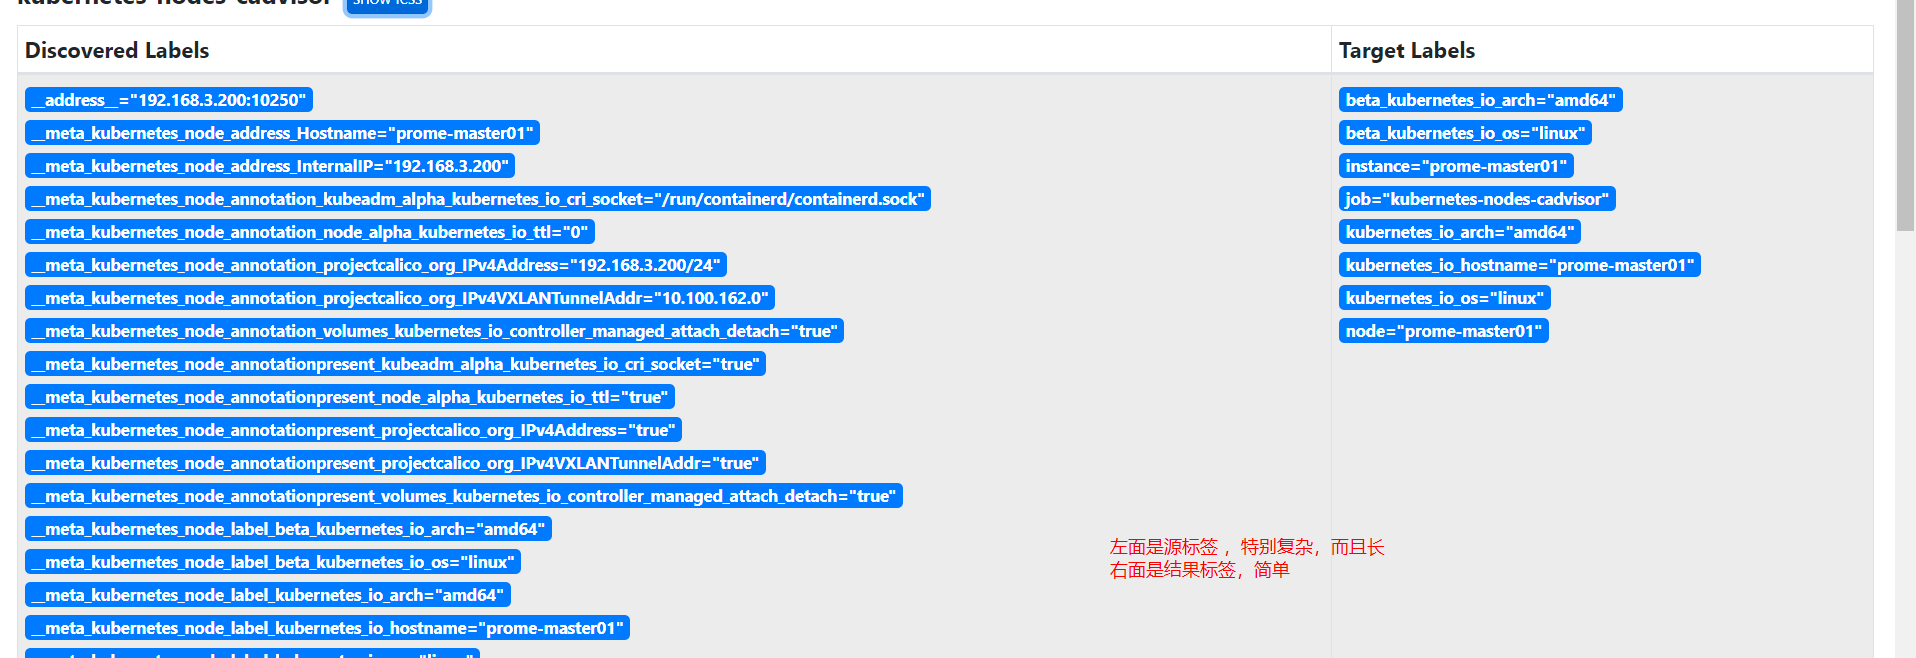Click target label instance="prome-master01"
1916x658 pixels.
1456,166
